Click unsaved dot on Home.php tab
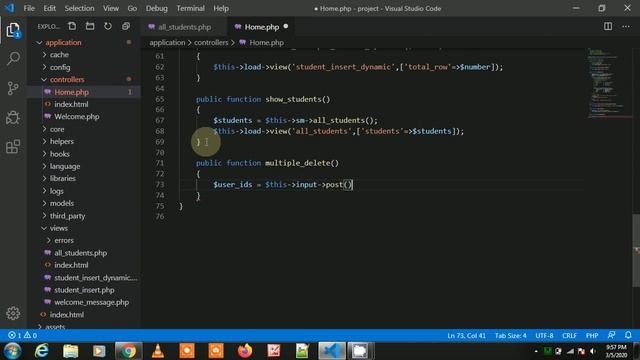Screen dimensions: 640x360 [x=286, y=27]
